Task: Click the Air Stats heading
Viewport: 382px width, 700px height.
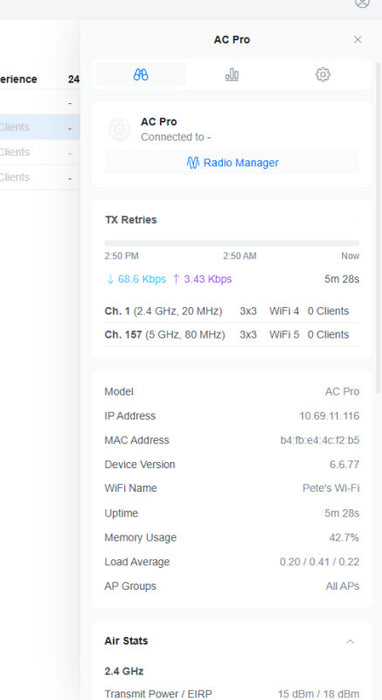Action: 126,641
